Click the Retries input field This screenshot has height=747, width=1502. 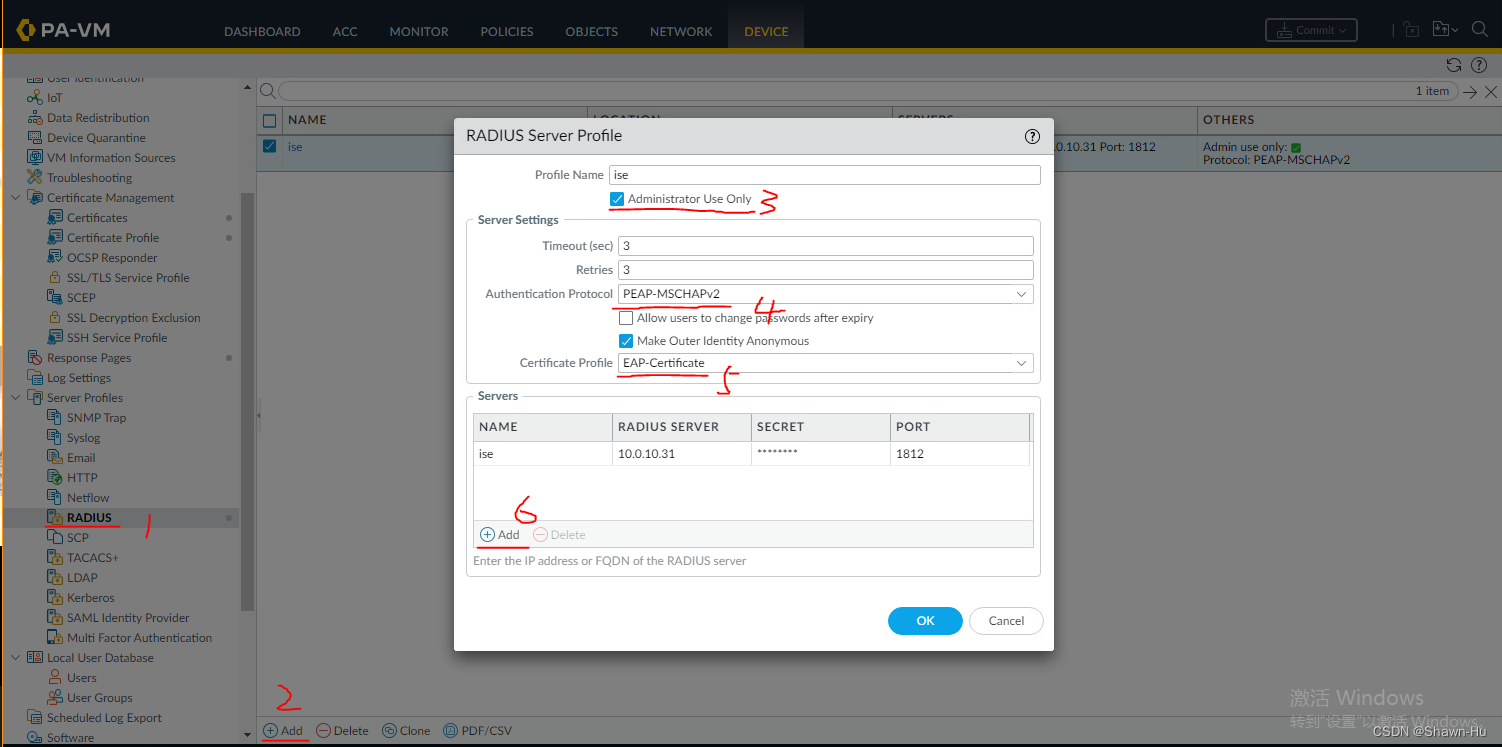pyautogui.click(x=826, y=270)
